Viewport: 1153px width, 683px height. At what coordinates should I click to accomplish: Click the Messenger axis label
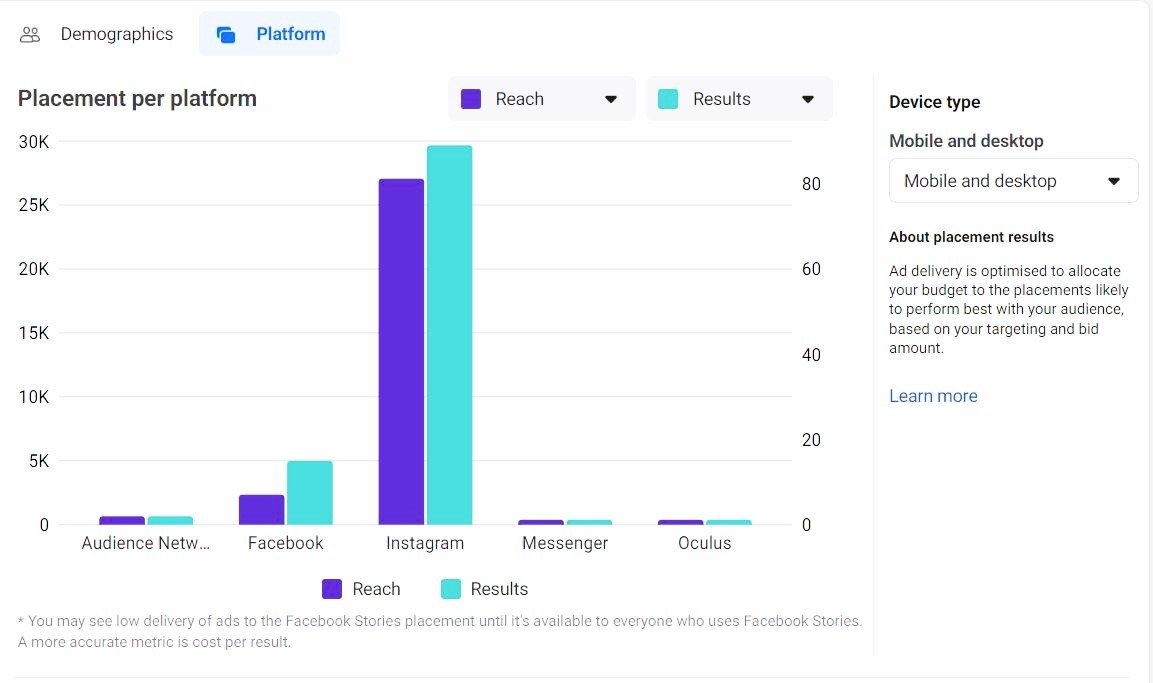pyautogui.click(x=565, y=543)
